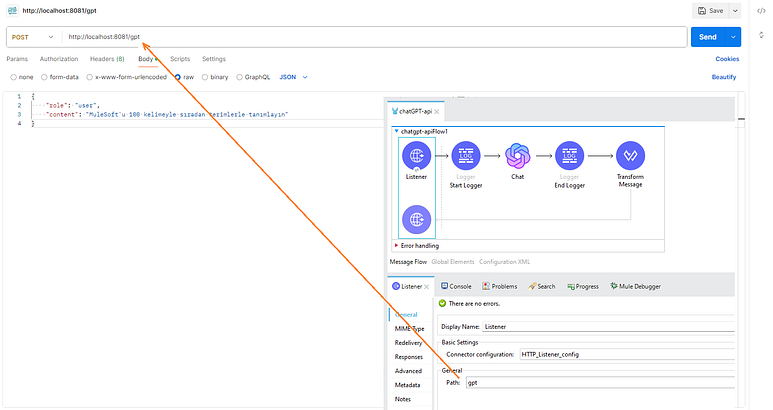Select the x-www-form-urlencoded radio option
The image size is (773, 410).
pyautogui.click(x=90, y=77)
